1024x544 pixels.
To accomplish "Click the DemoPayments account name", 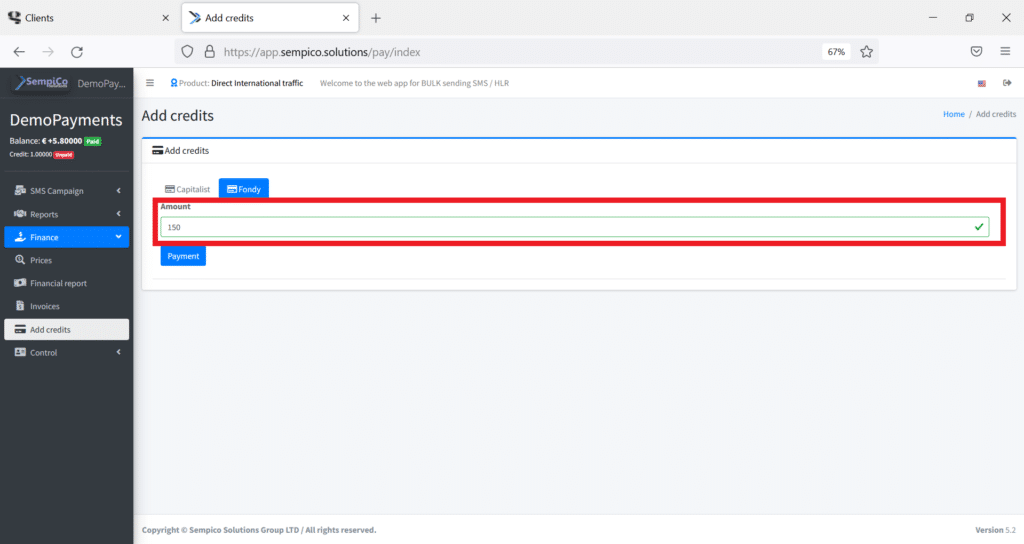I will click(66, 120).
